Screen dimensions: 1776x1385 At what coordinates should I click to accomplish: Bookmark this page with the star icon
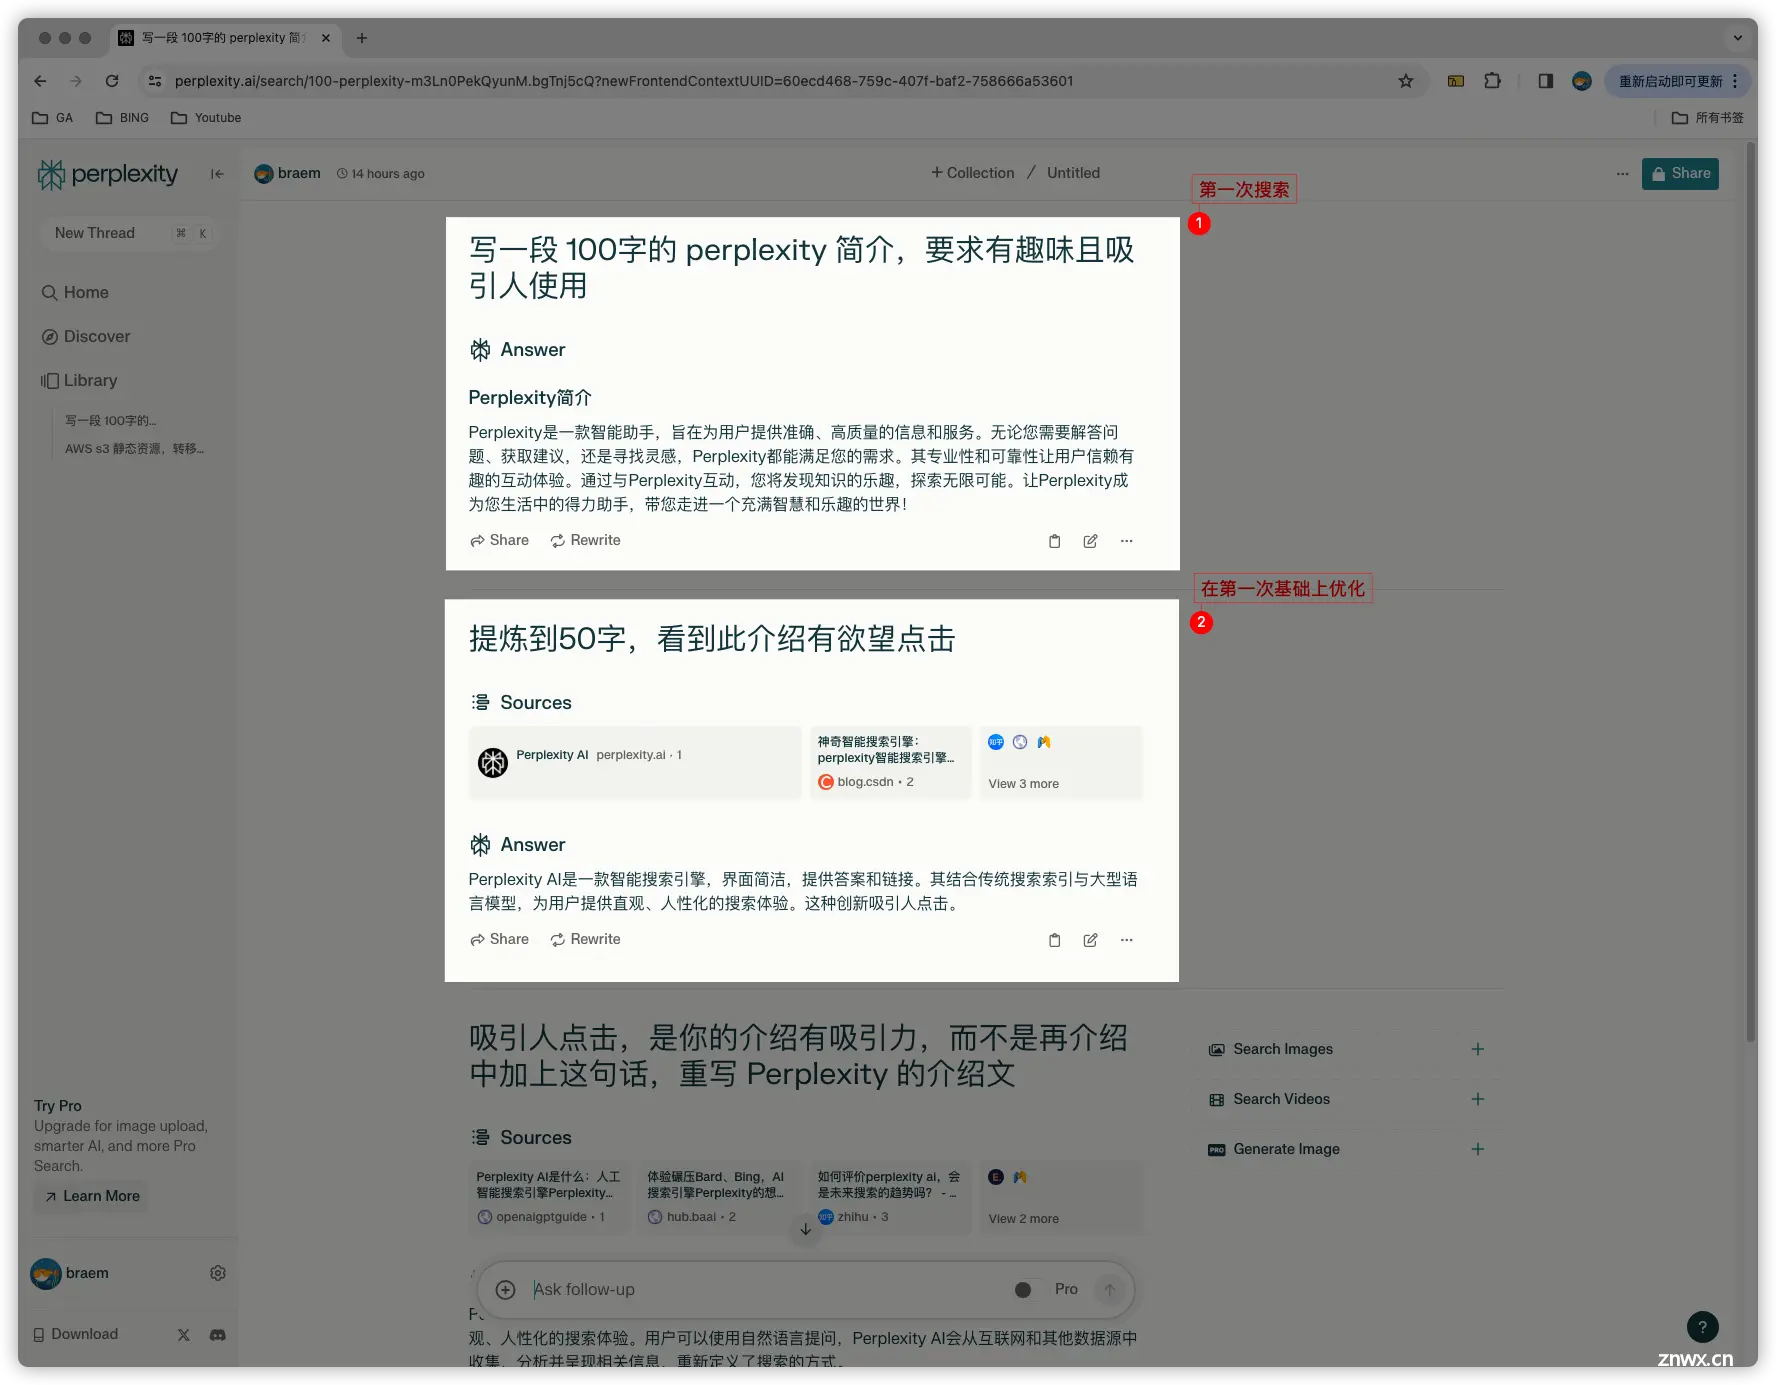[x=1405, y=81]
